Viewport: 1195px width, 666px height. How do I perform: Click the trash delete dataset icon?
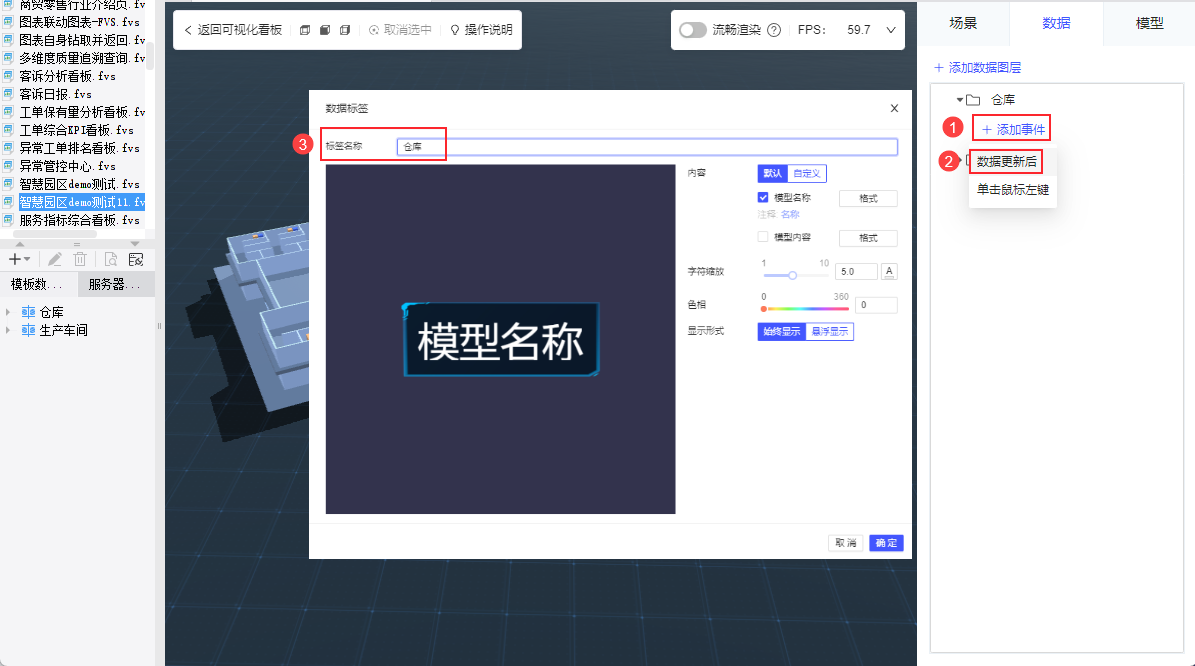coord(80,259)
